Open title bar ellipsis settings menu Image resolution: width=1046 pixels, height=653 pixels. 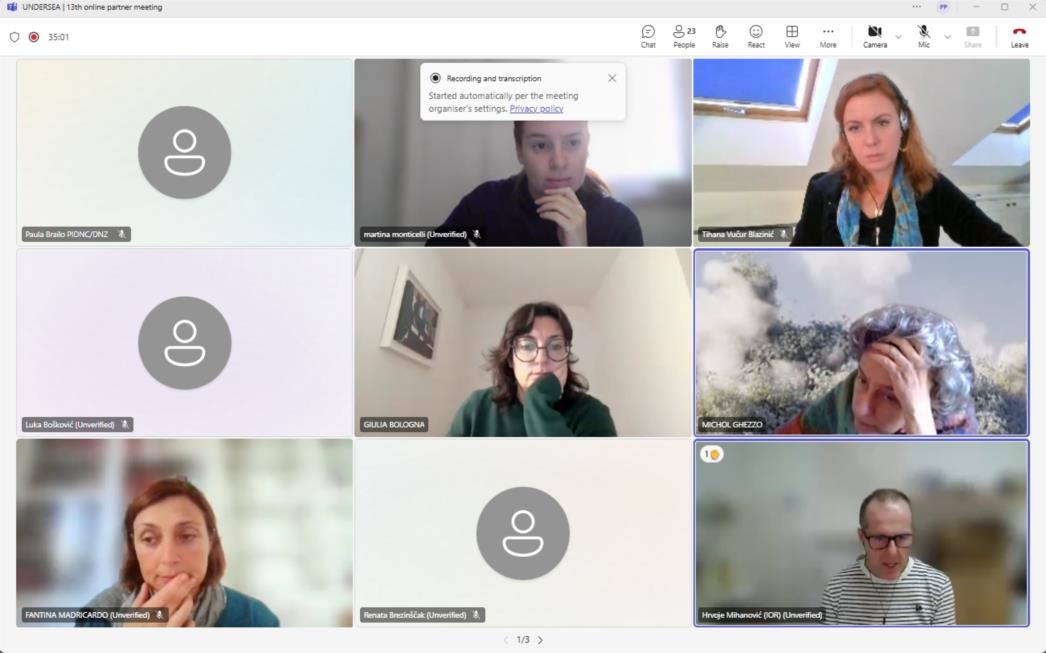(x=917, y=7)
